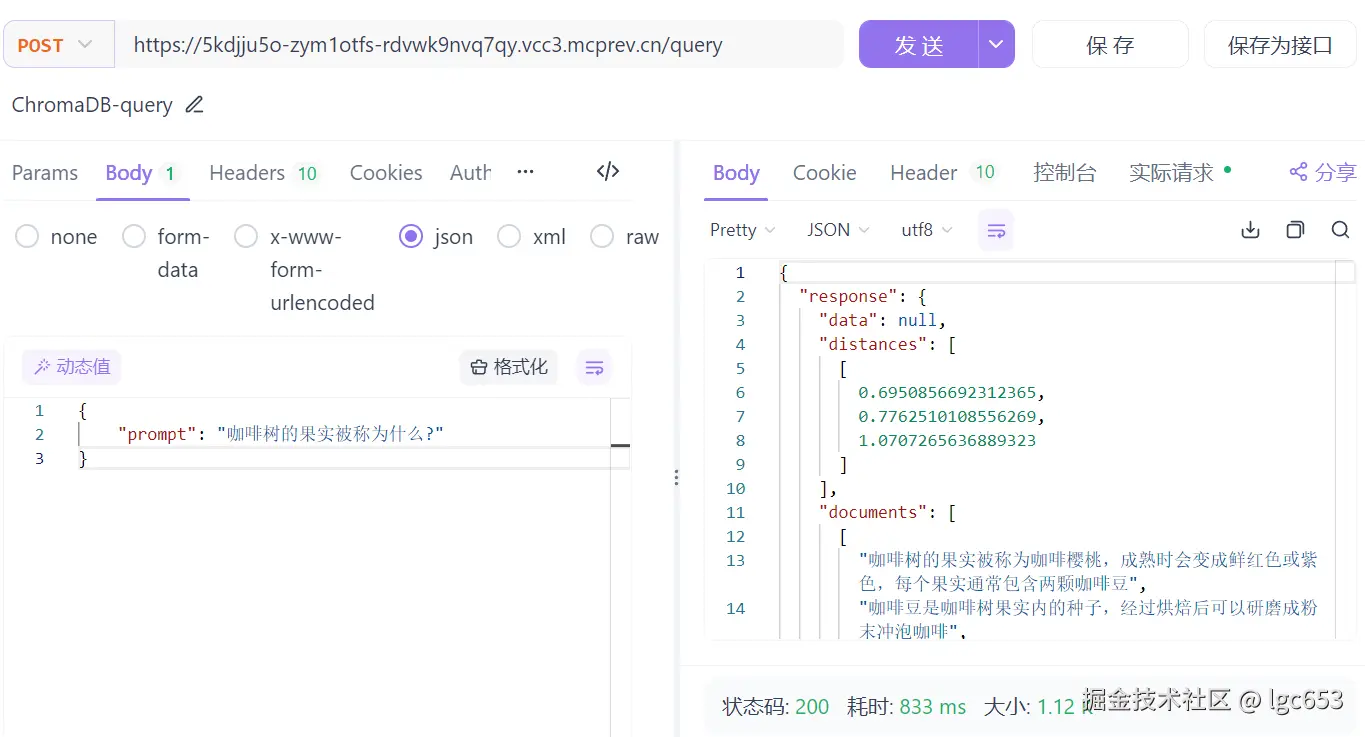The height and width of the screenshot is (737, 1365).
Task: Toggle word wrap in response viewer
Action: (x=996, y=230)
